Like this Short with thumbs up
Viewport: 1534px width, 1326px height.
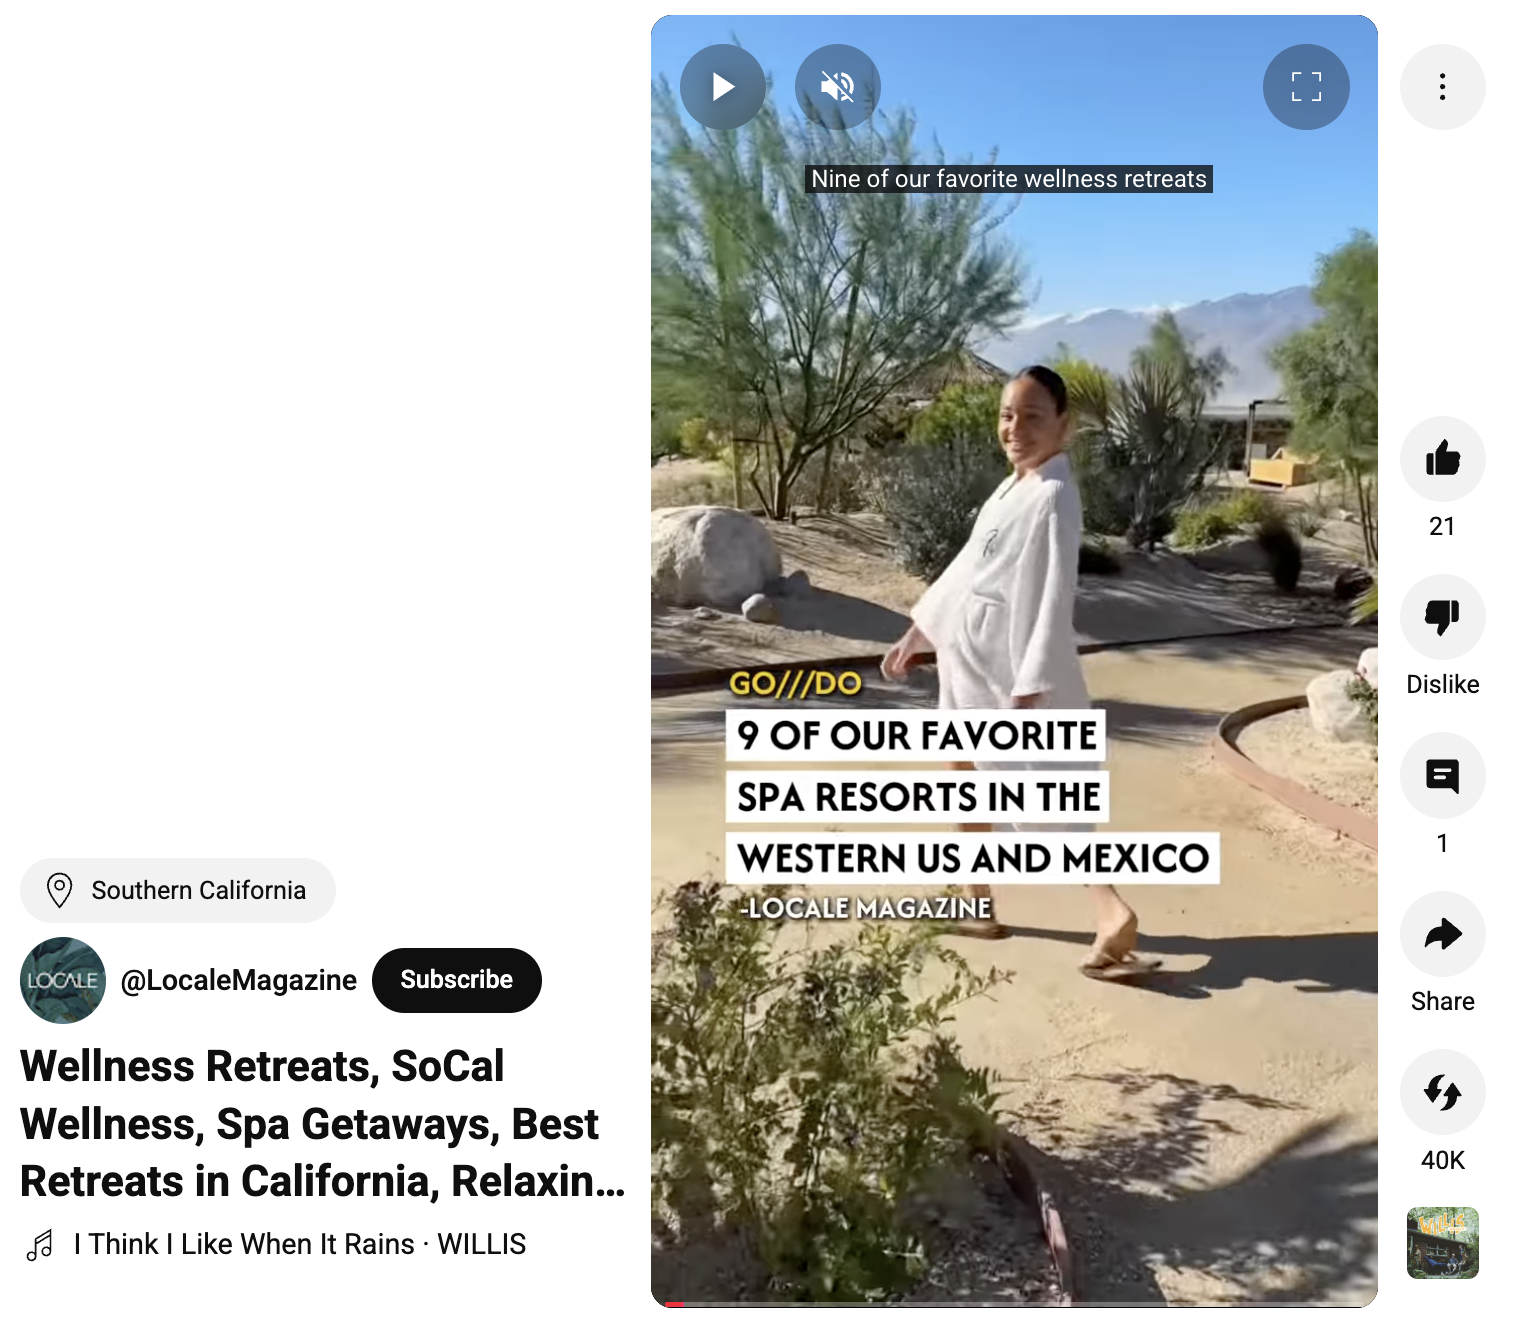[1442, 459]
